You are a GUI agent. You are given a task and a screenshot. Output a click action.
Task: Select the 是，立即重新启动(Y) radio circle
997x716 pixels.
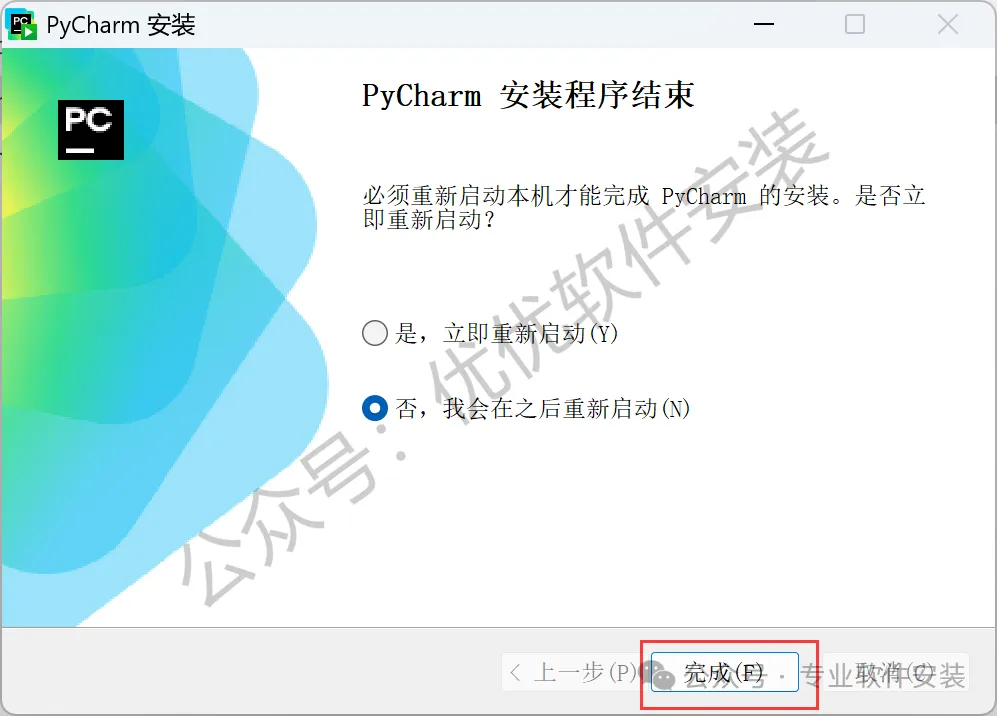click(375, 333)
